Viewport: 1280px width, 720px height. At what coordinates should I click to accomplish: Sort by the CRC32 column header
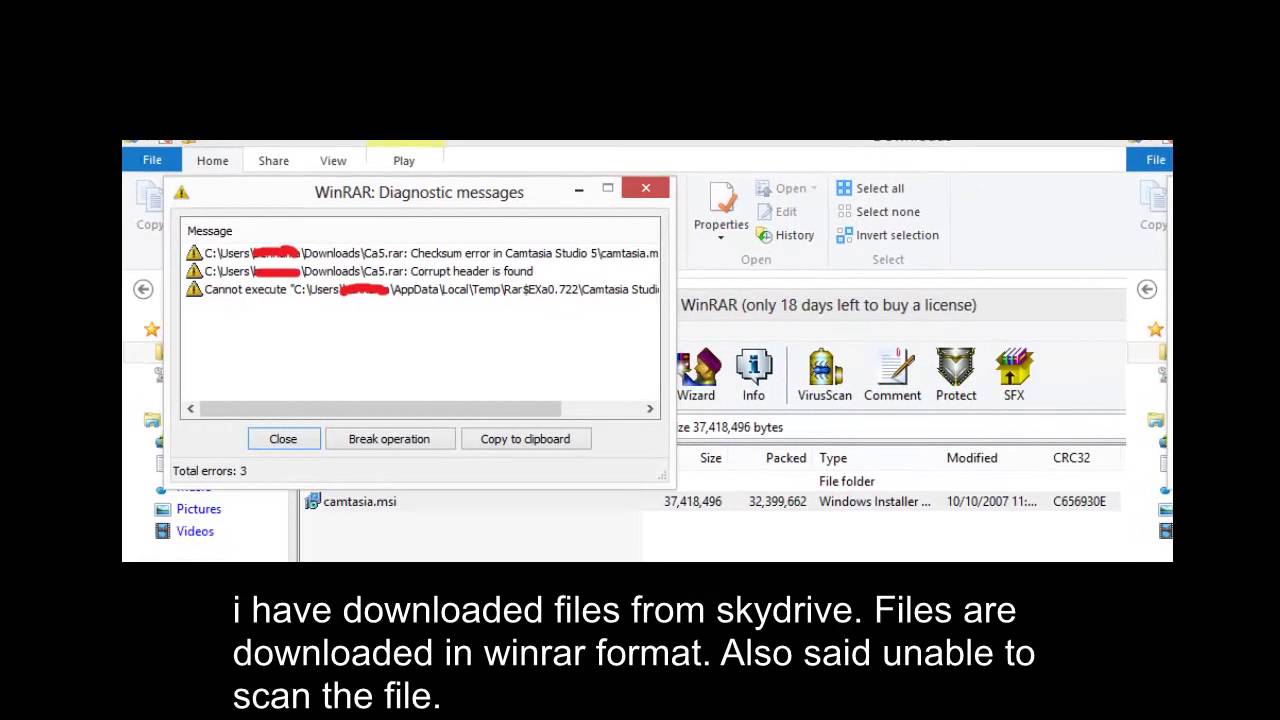(x=1071, y=458)
